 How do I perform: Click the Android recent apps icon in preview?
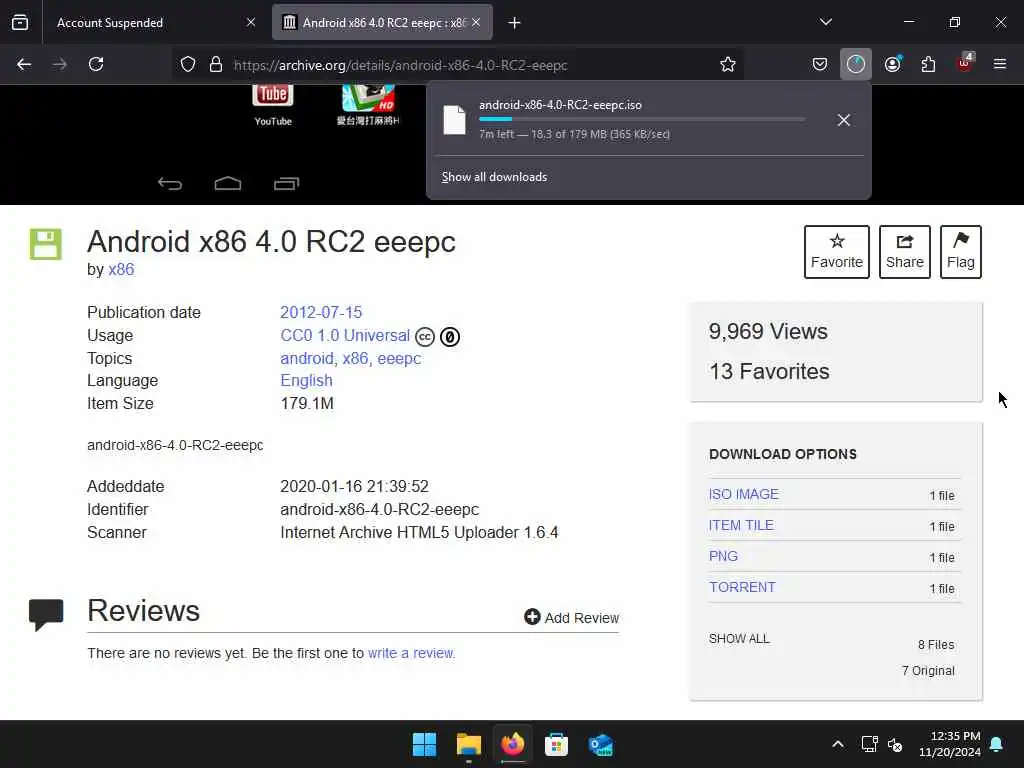[286, 184]
